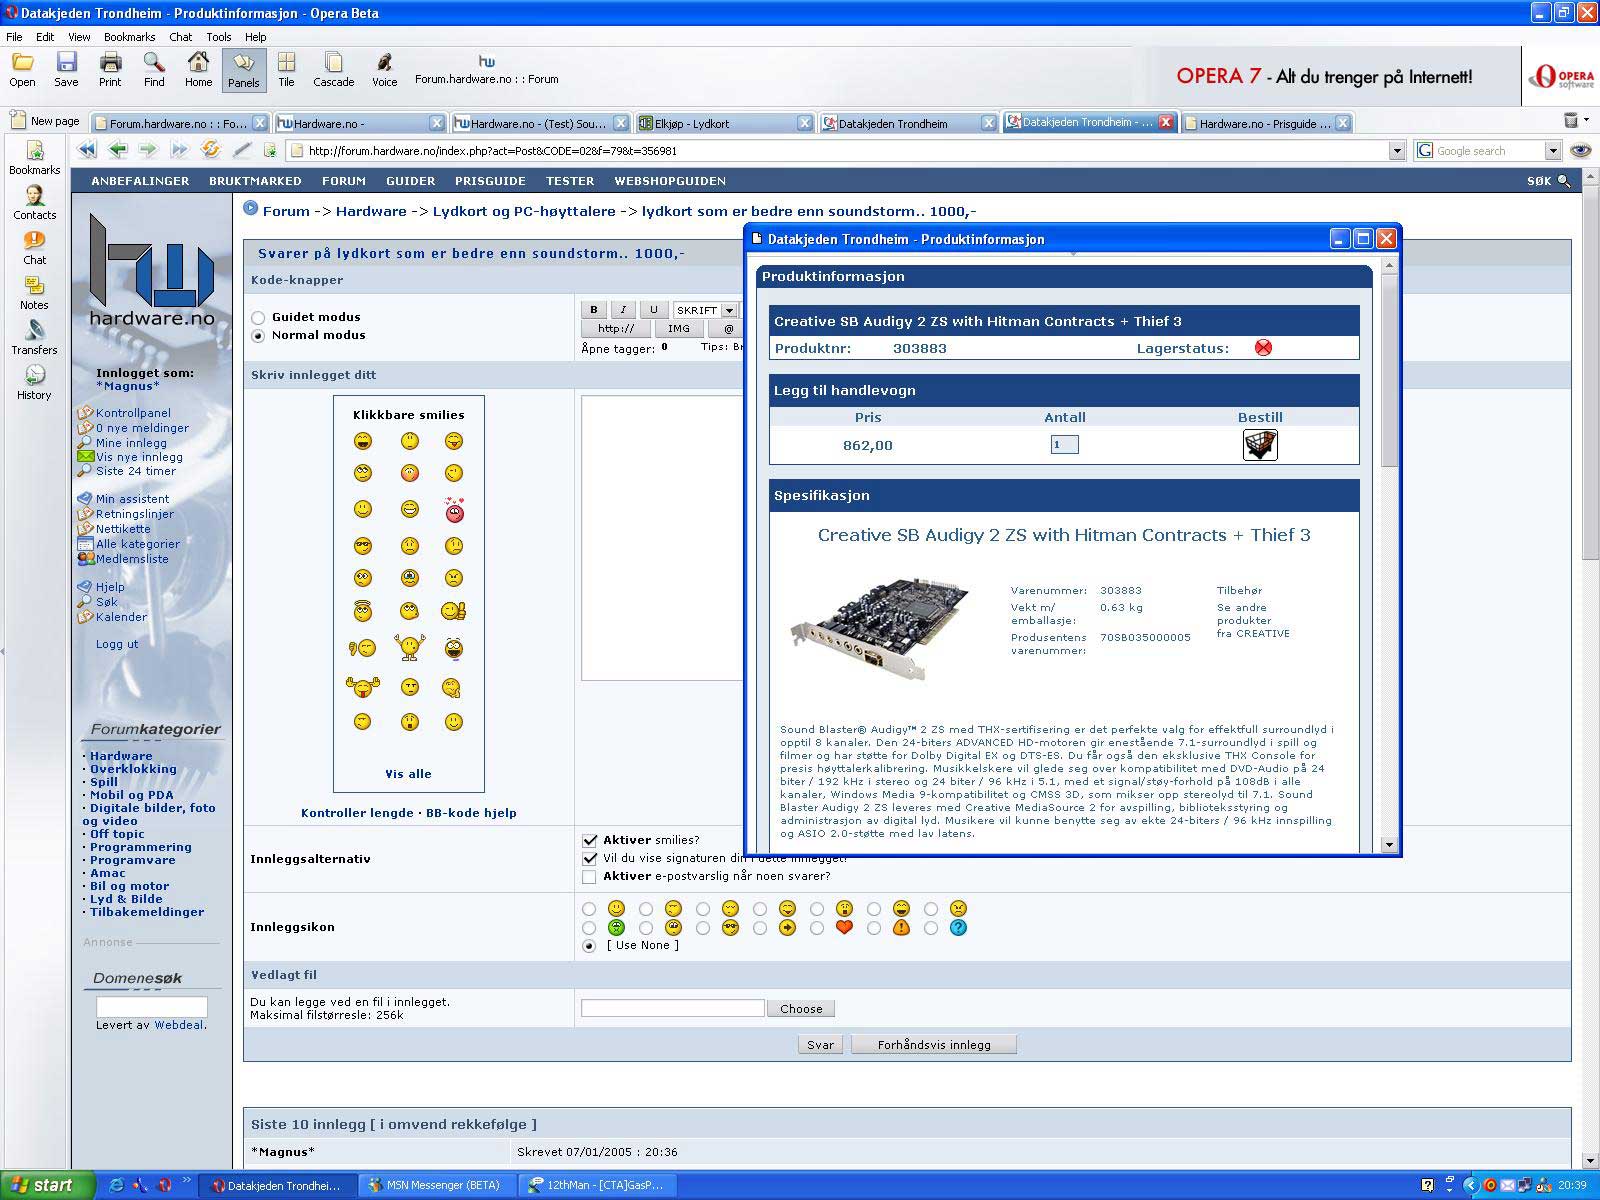Viewport: 1600px width, 1200px height.
Task: Open the Find tool in the toolbar
Action: pos(154,70)
